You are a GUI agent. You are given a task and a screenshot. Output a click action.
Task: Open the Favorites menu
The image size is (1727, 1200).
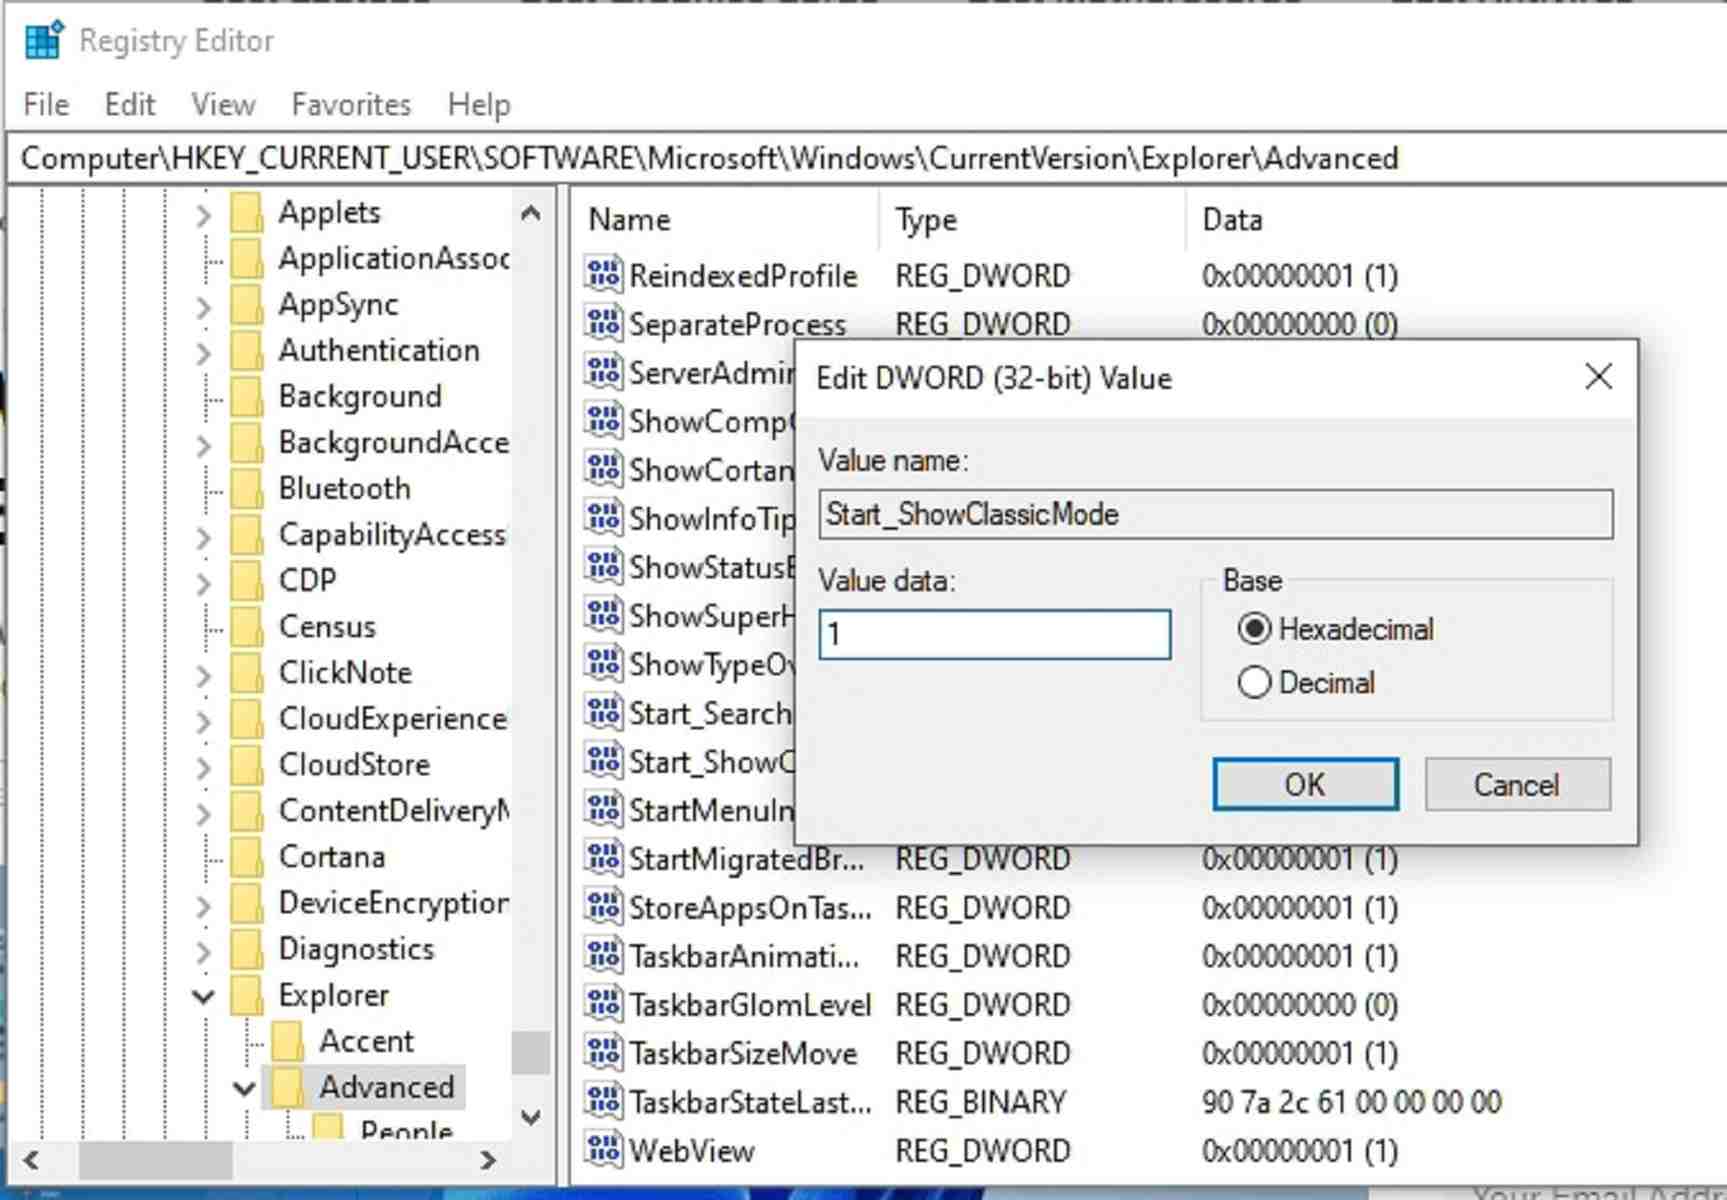349,104
